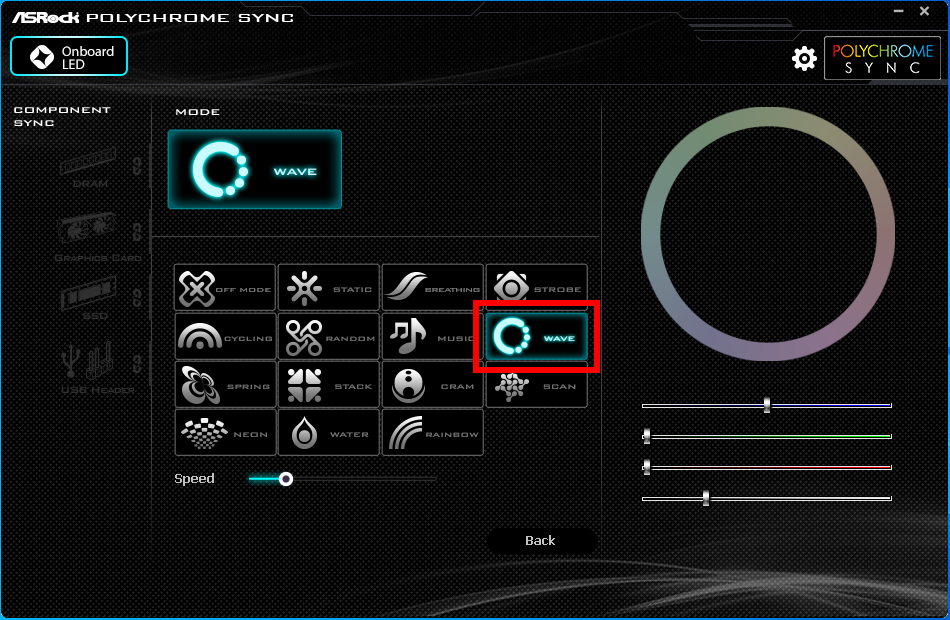Toggle USB Header sync link icon
The image size is (950, 620).
pos(138,364)
